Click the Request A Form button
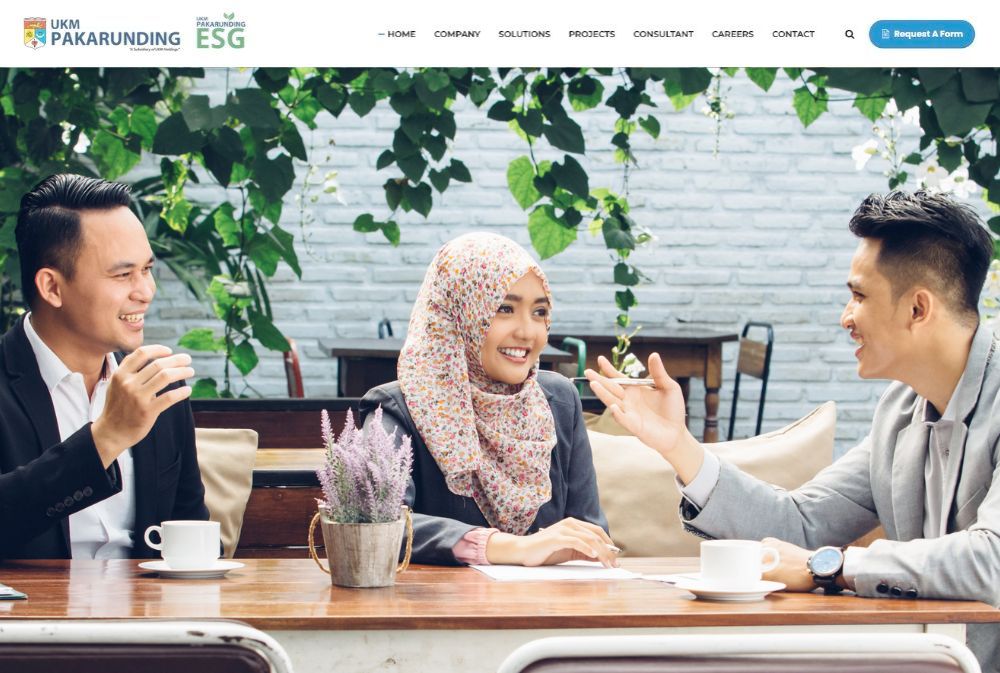Image resolution: width=1000 pixels, height=673 pixels. click(922, 34)
